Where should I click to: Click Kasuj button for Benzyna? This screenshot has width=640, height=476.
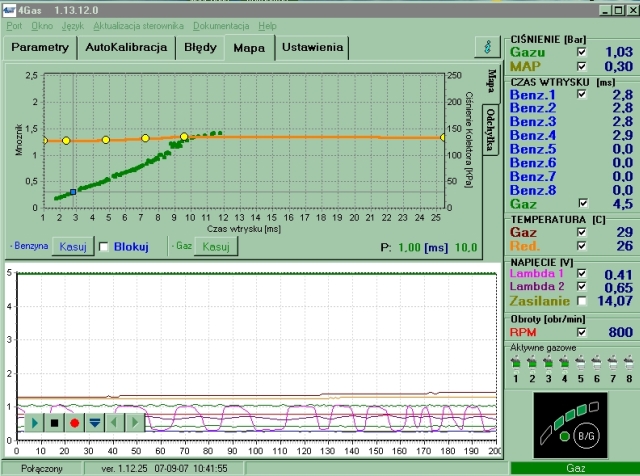pyautogui.click(x=73, y=247)
